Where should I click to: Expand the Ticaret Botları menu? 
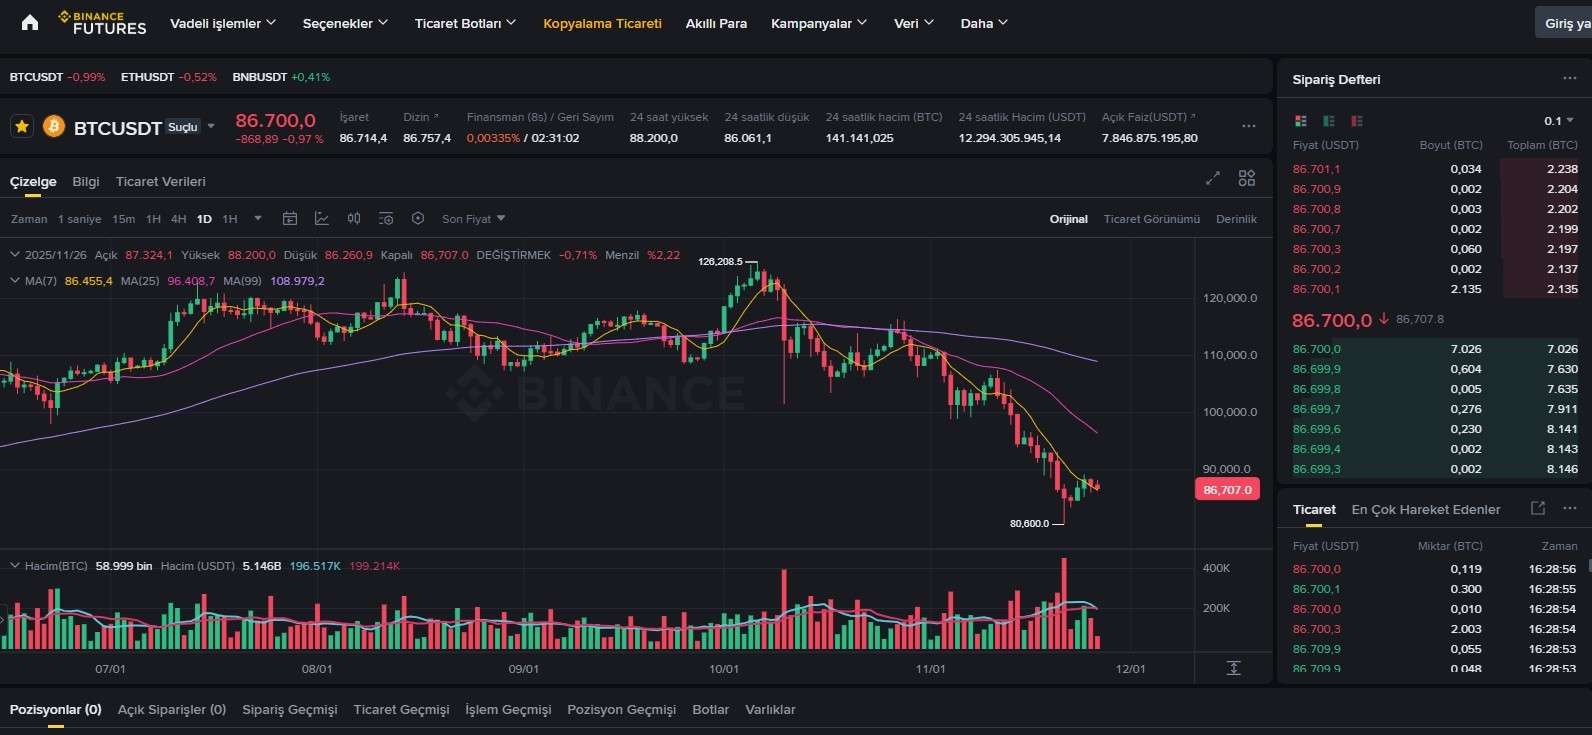click(x=465, y=23)
